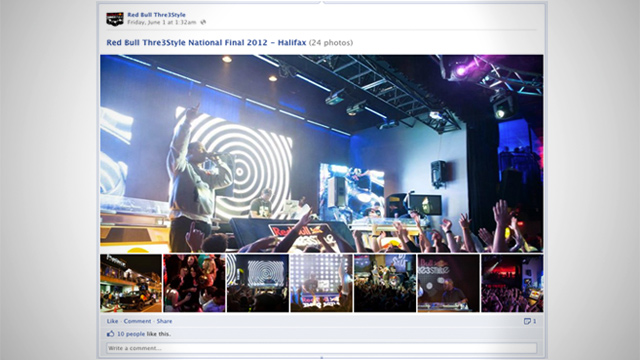Screen dimensions: 640x360
Task: Open the main photo of the performer on stage
Action: (322, 153)
